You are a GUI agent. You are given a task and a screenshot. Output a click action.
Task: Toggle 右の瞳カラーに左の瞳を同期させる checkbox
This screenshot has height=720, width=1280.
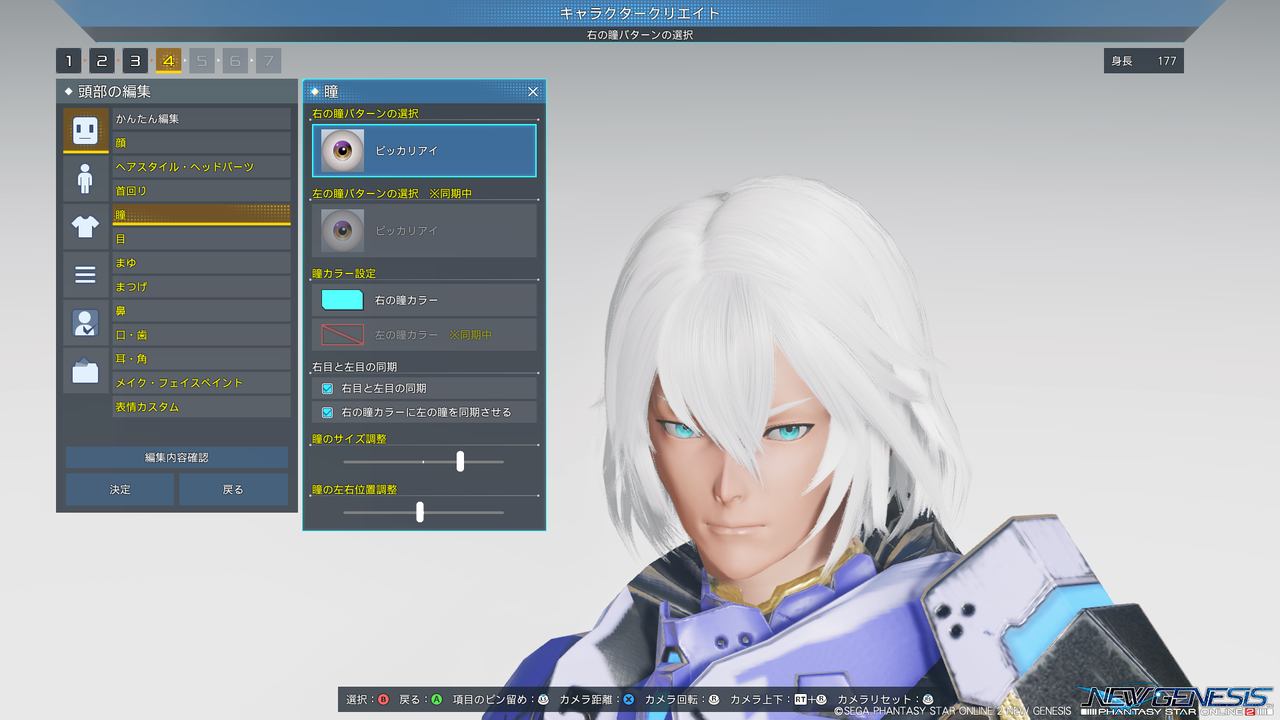327,412
